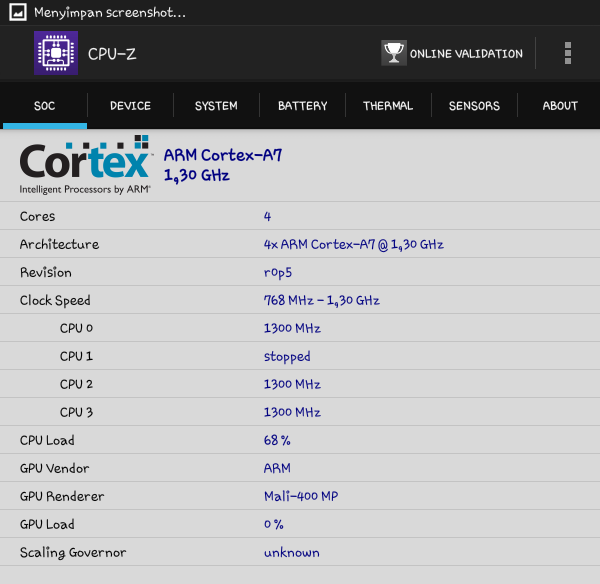Screen dimensions: 600x584
Task: Tap the 'Menyimpan screenshot...' notification text
Action: click(110, 13)
